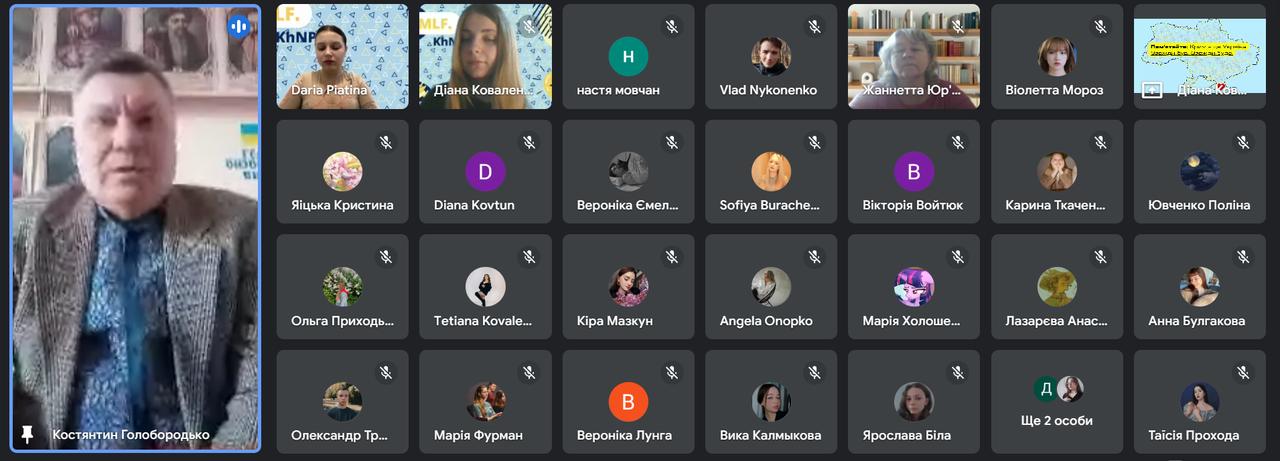Open Daria Platina's video tile

point(342,57)
